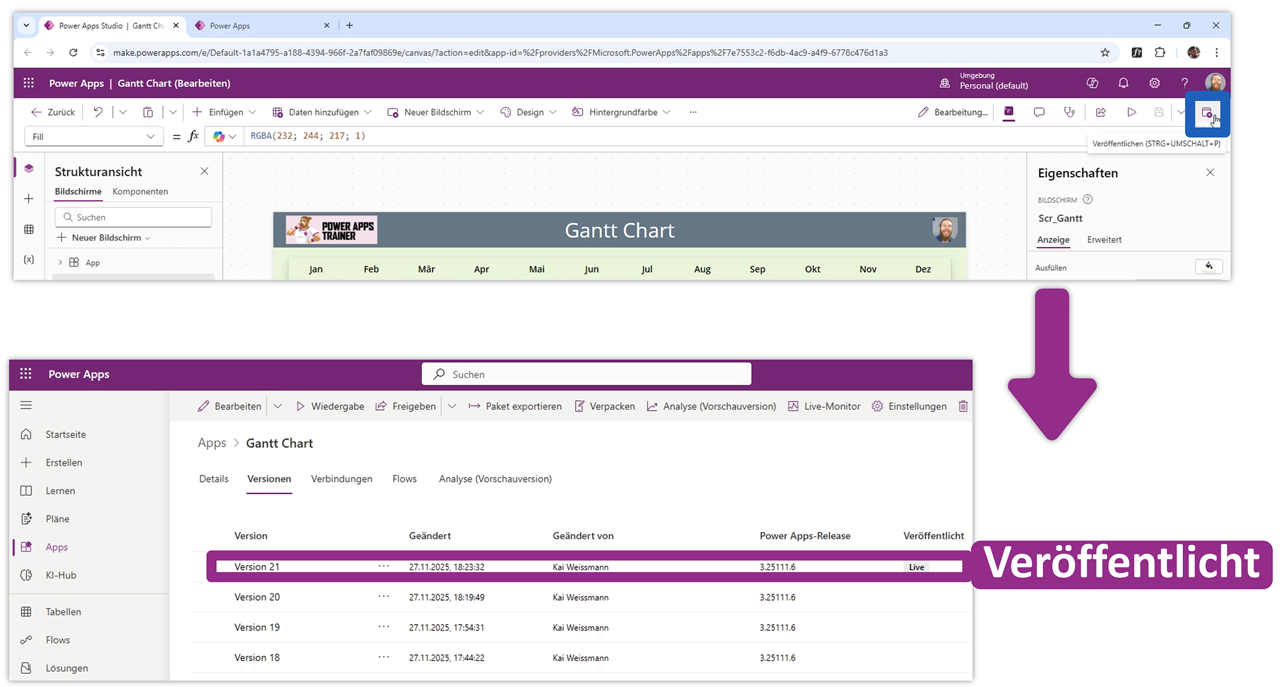Click the Suchen field in Strukturansicht
The image size is (1280, 687).
[x=134, y=217]
